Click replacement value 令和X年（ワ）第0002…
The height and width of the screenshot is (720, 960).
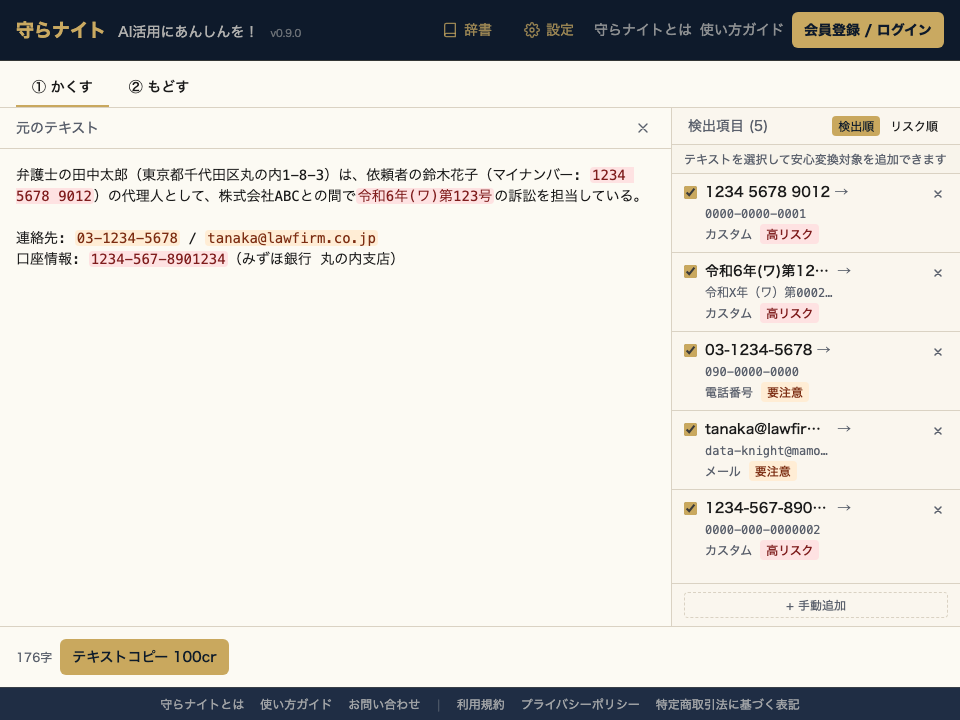pos(768,293)
